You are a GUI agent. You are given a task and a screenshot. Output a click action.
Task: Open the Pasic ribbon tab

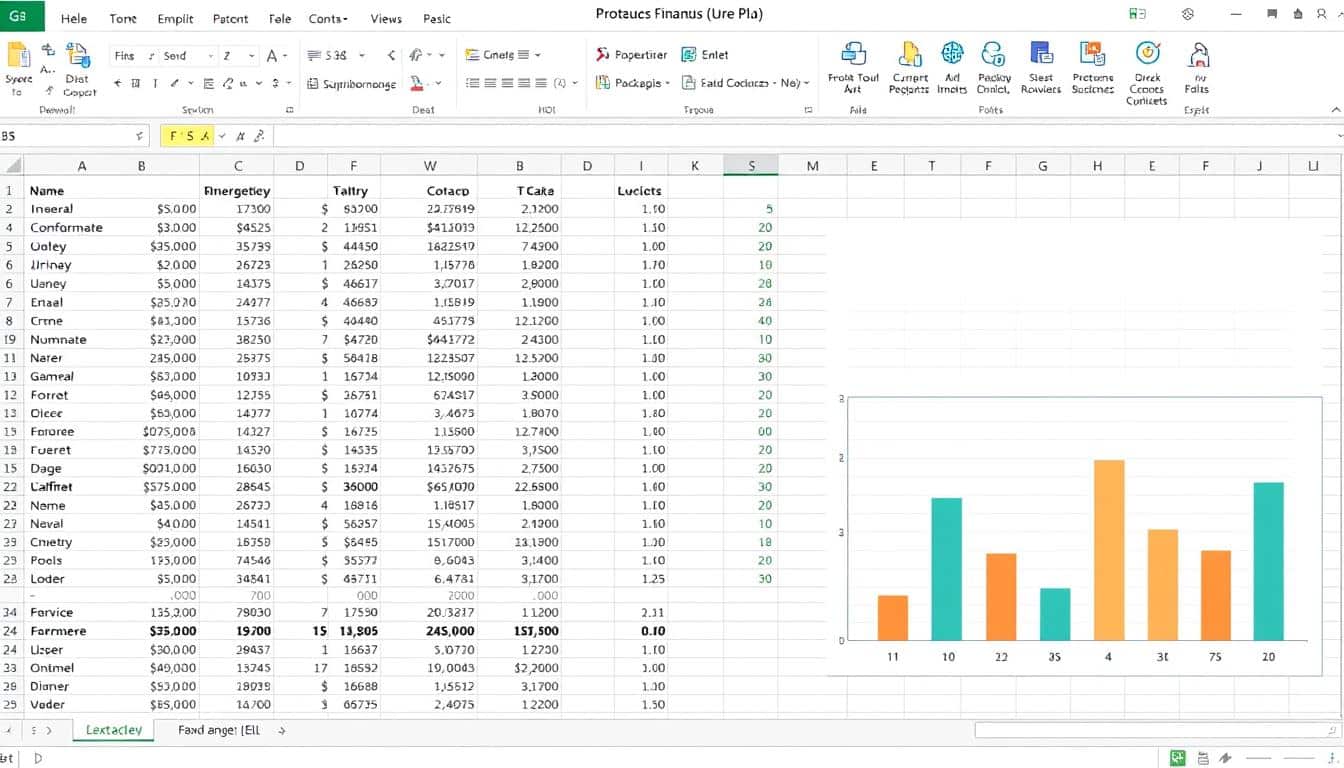click(x=437, y=18)
